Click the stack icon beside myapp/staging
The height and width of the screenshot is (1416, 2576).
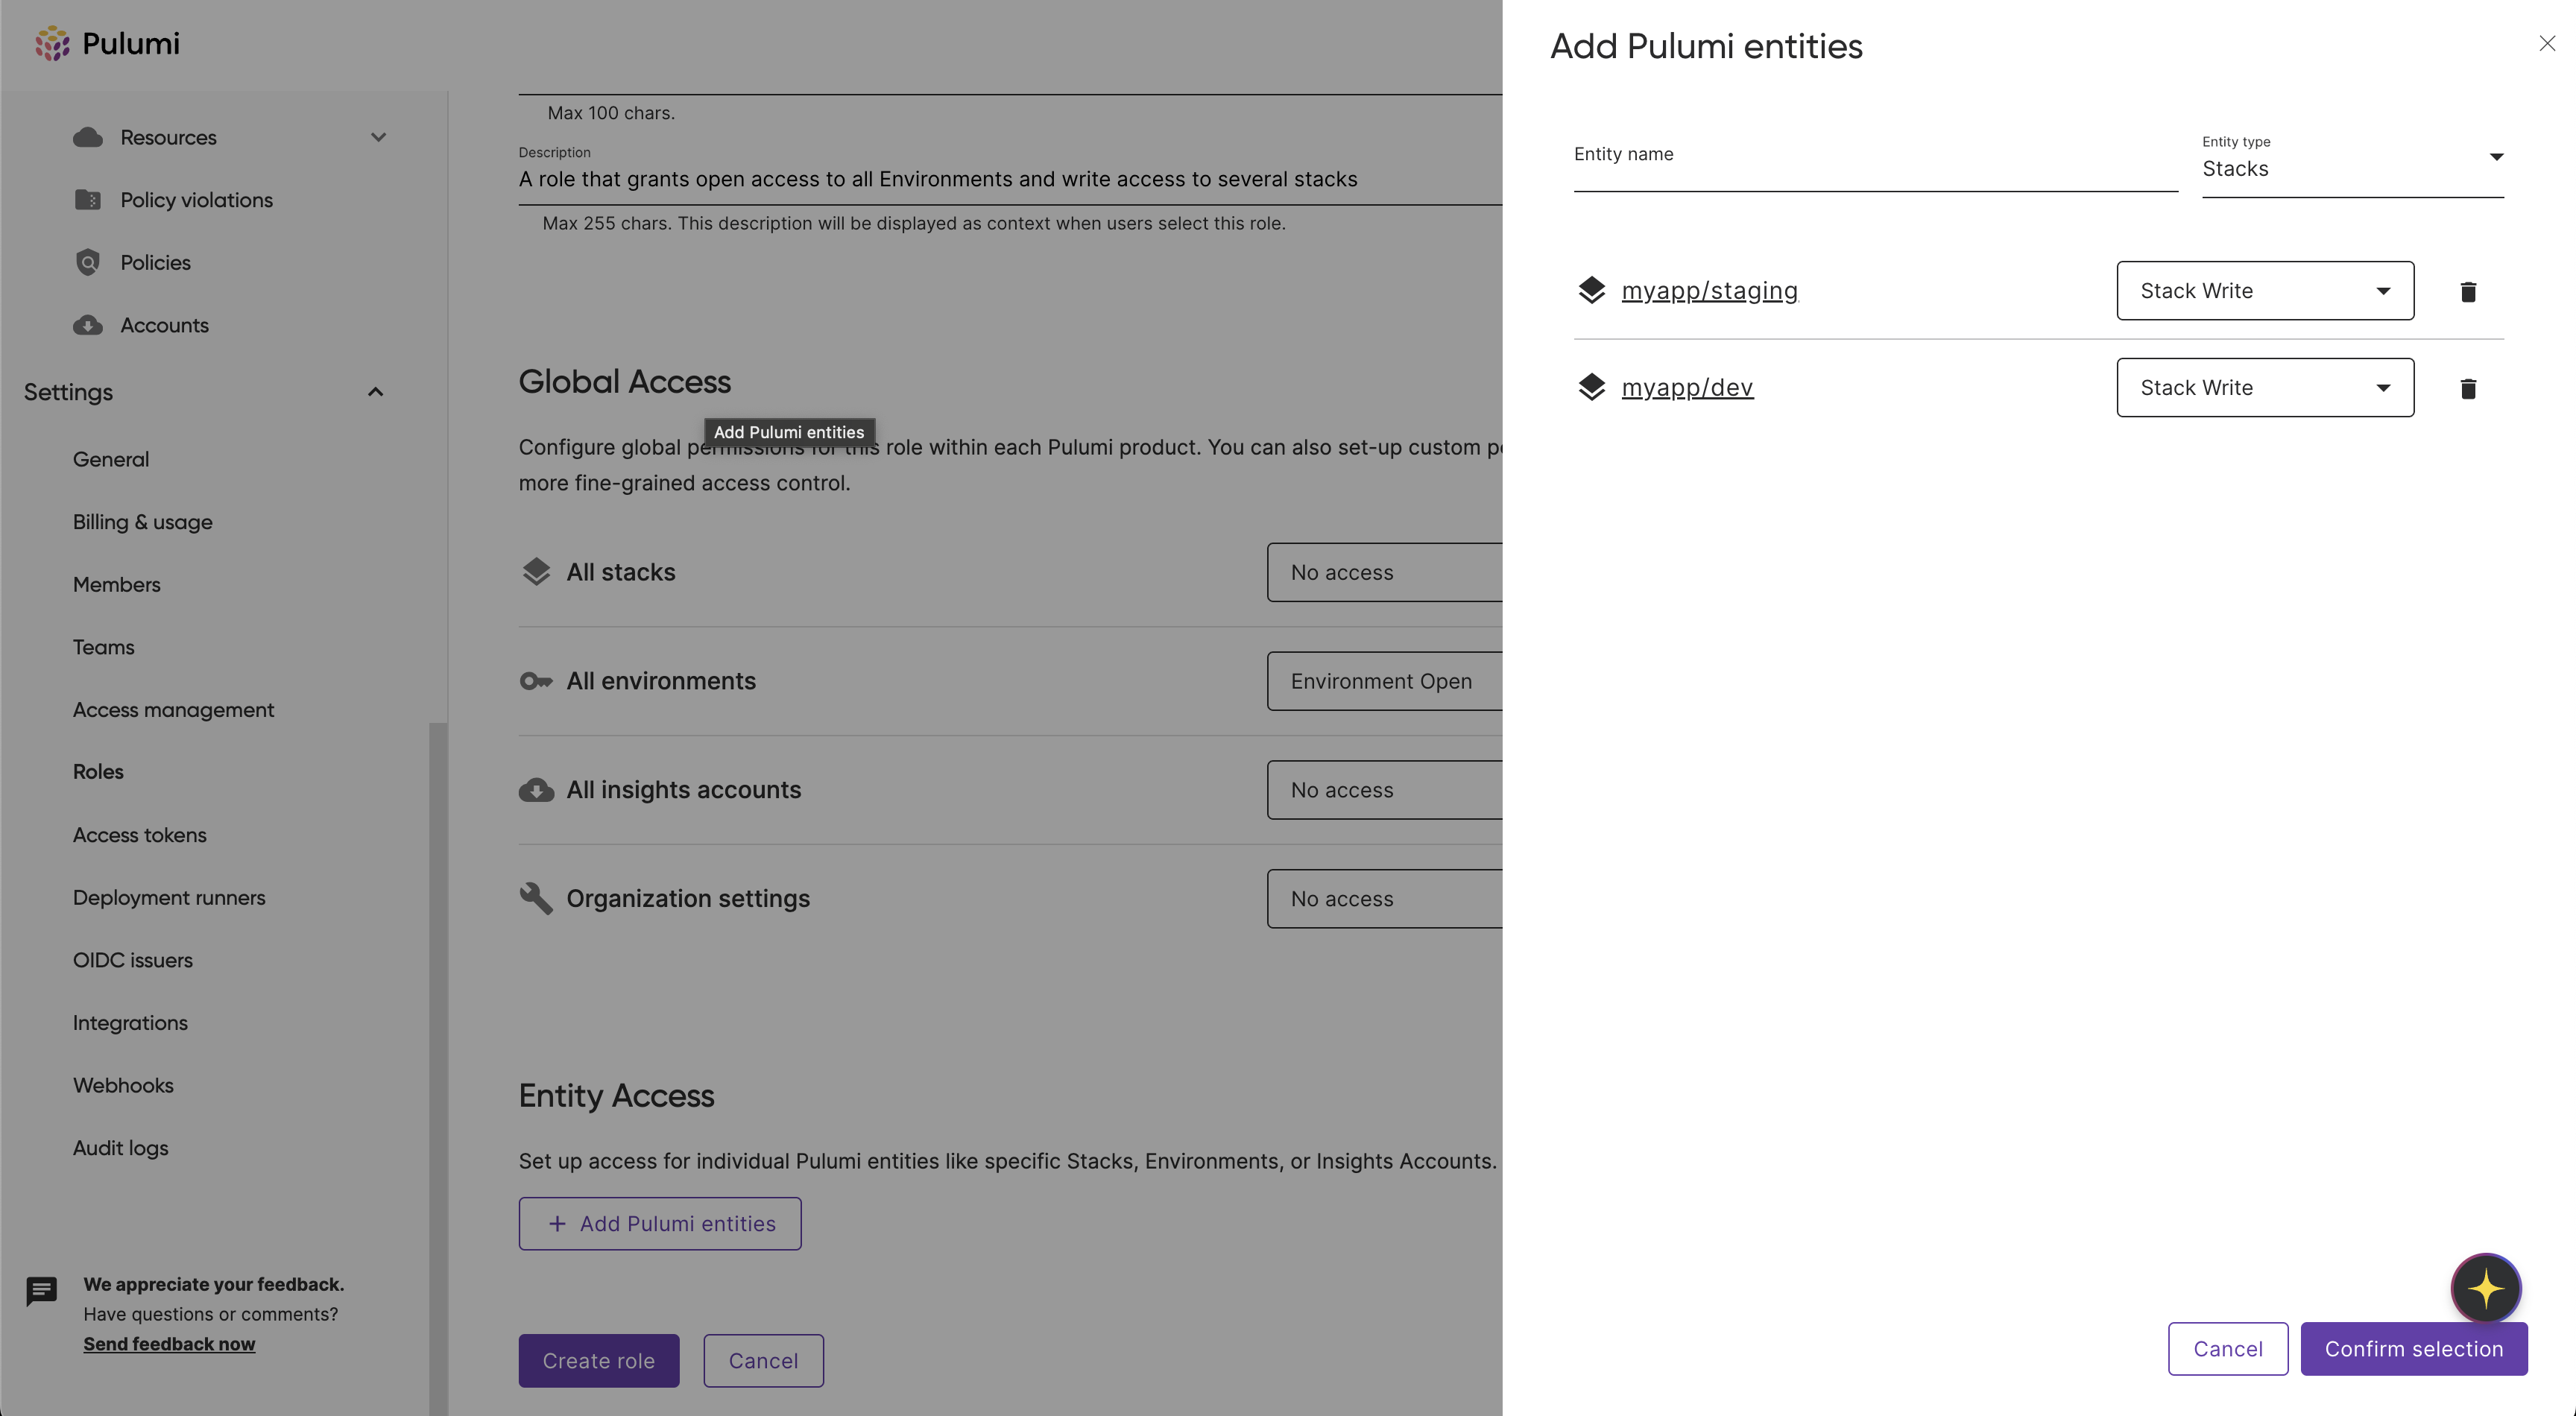click(1591, 290)
